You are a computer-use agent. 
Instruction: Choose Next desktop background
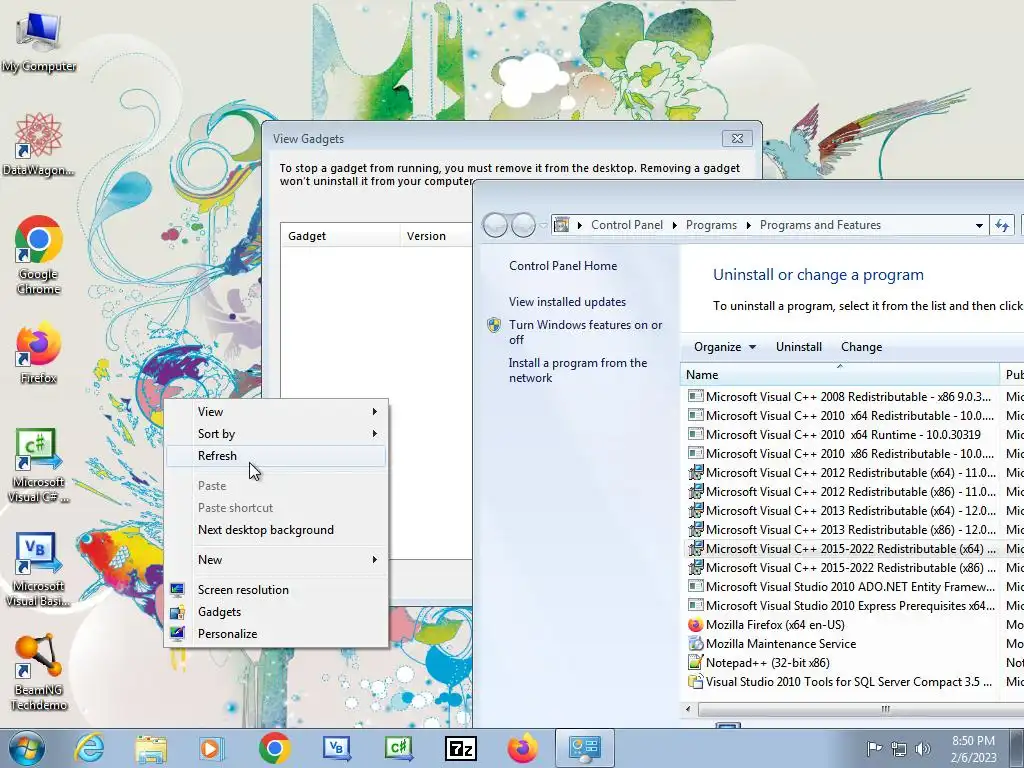[276, 530]
